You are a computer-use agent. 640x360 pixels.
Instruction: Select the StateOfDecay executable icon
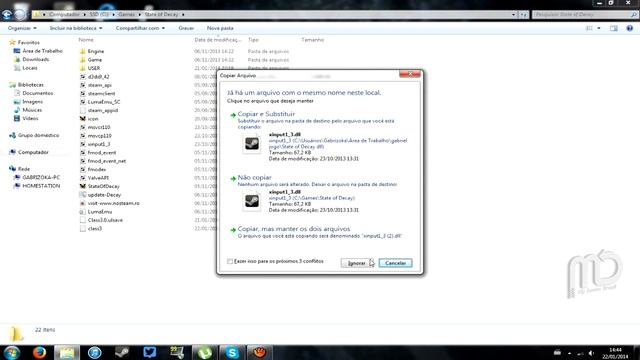(83, 186)
